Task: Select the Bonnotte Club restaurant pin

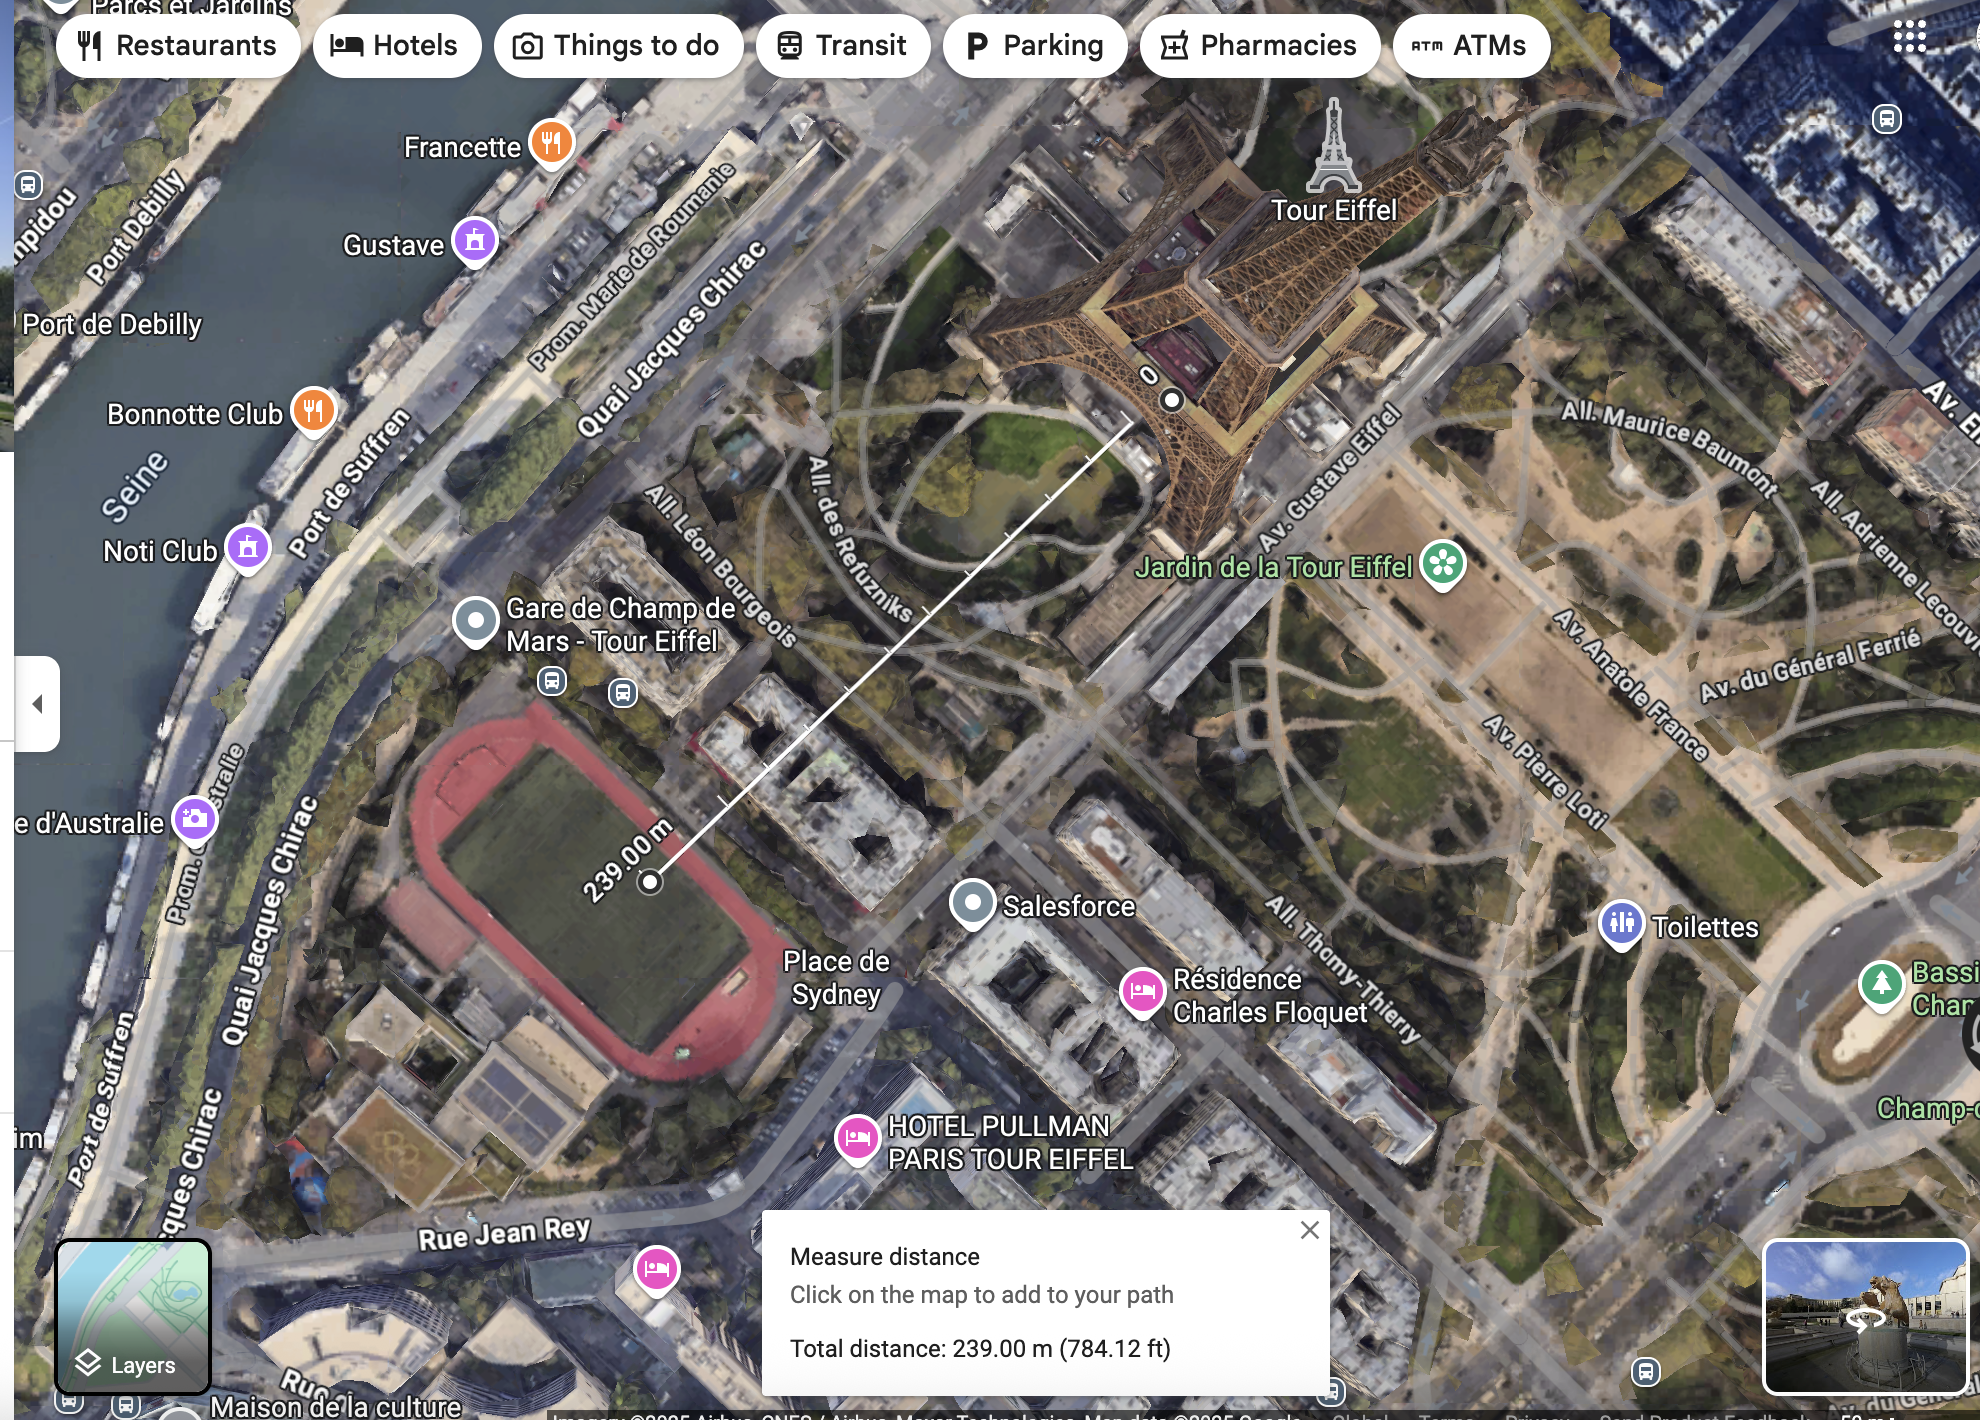Action: pos(314,410)
